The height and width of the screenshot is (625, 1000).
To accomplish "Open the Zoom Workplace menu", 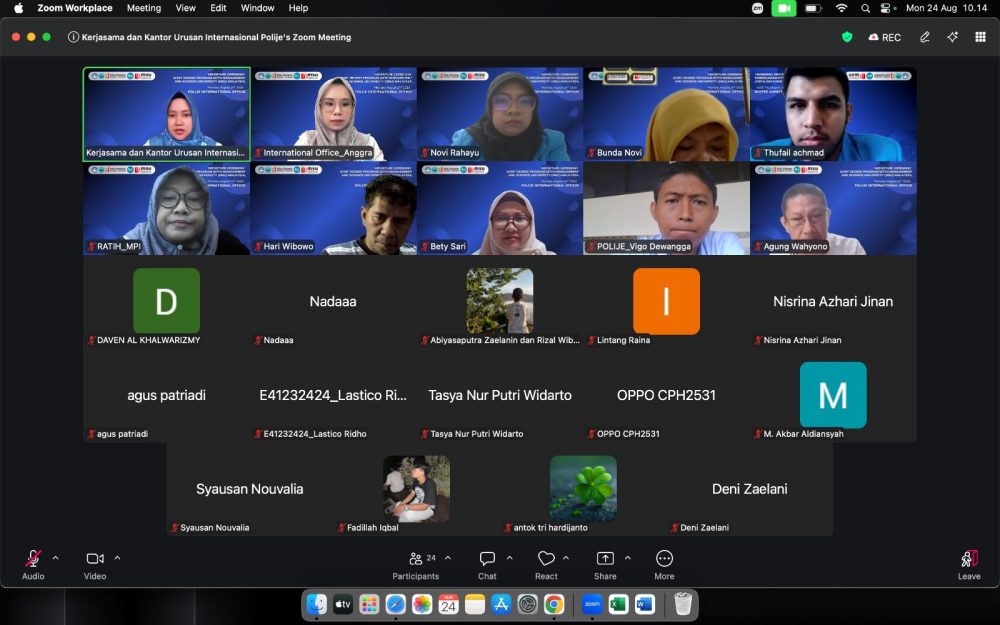I will (75, 8).
